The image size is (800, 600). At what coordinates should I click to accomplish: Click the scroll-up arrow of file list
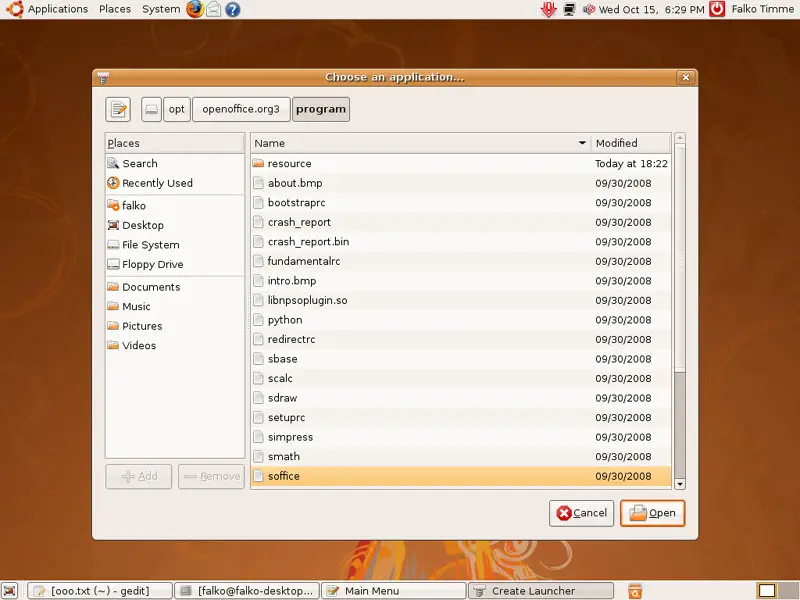(x=680, y=138)
